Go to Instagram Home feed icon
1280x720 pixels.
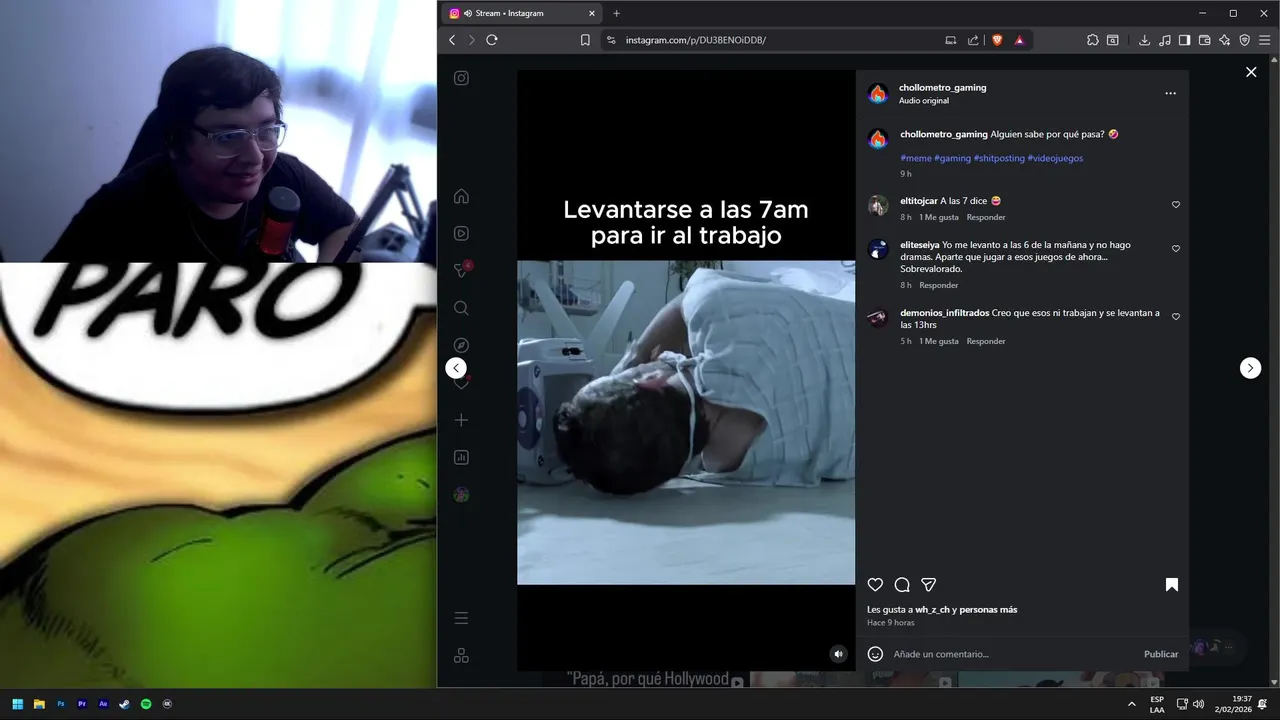(x=461, y=196)
